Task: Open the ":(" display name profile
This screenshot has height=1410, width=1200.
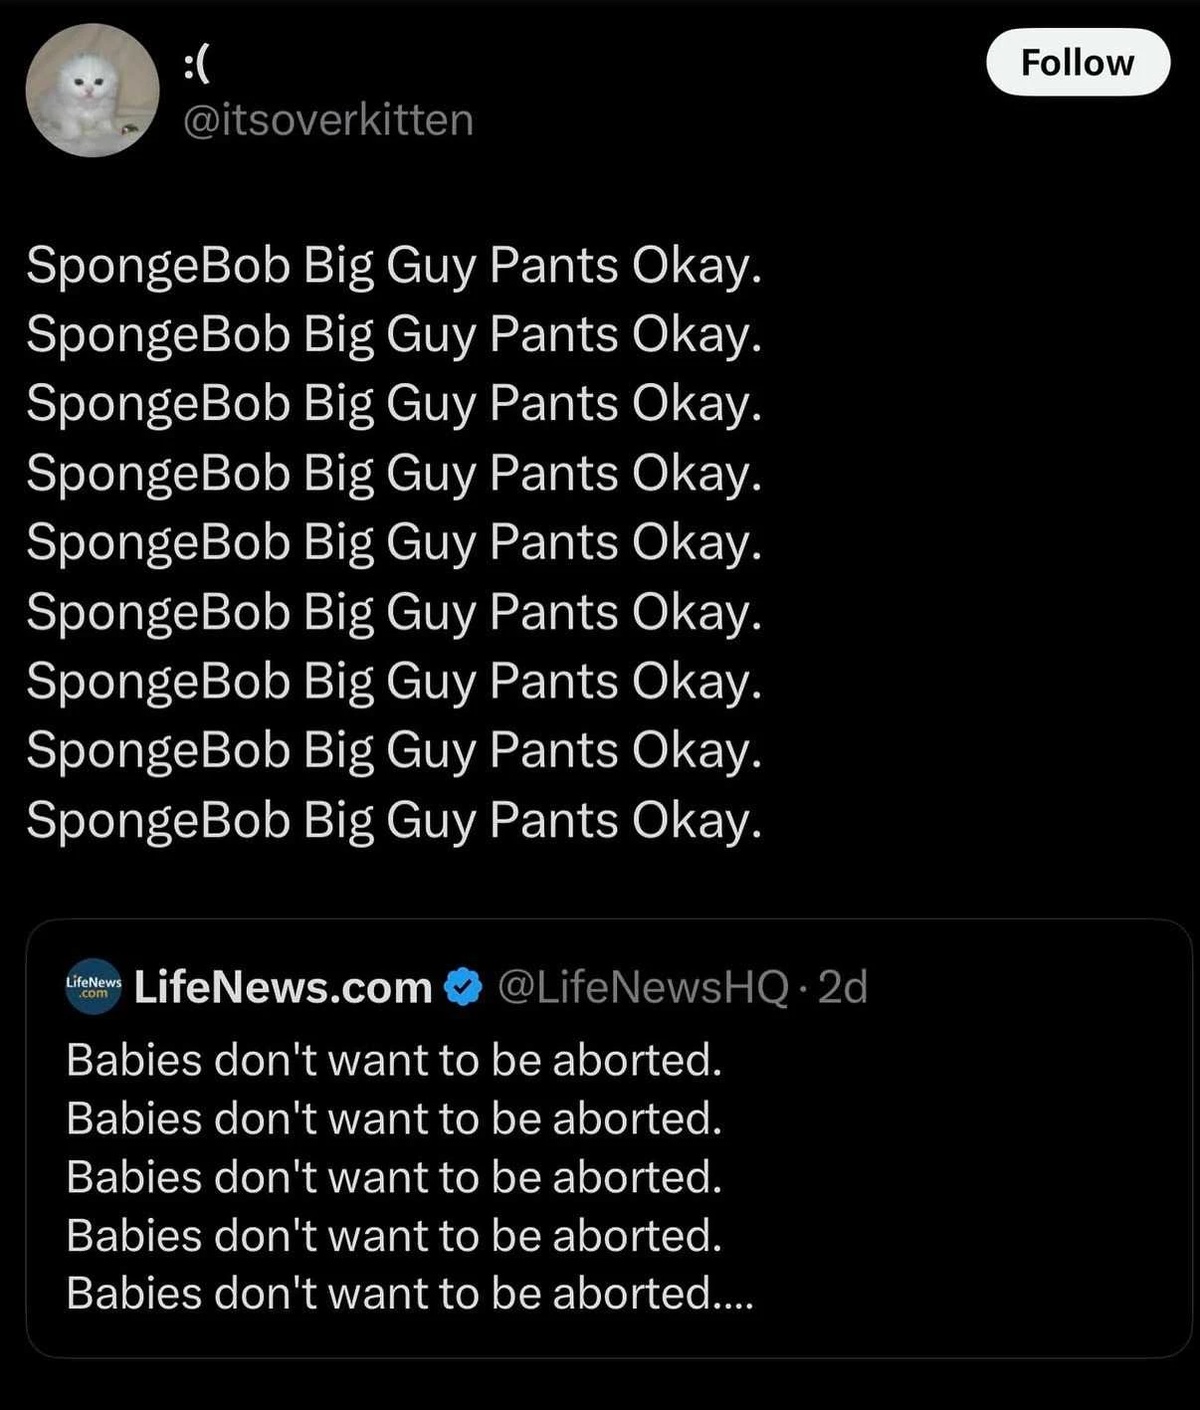Action: (x=197, y=64)
